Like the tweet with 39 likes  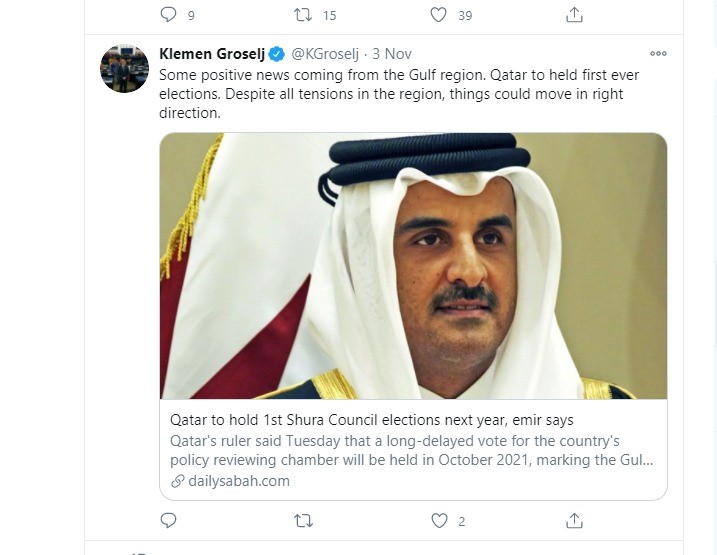pos(438,15)
